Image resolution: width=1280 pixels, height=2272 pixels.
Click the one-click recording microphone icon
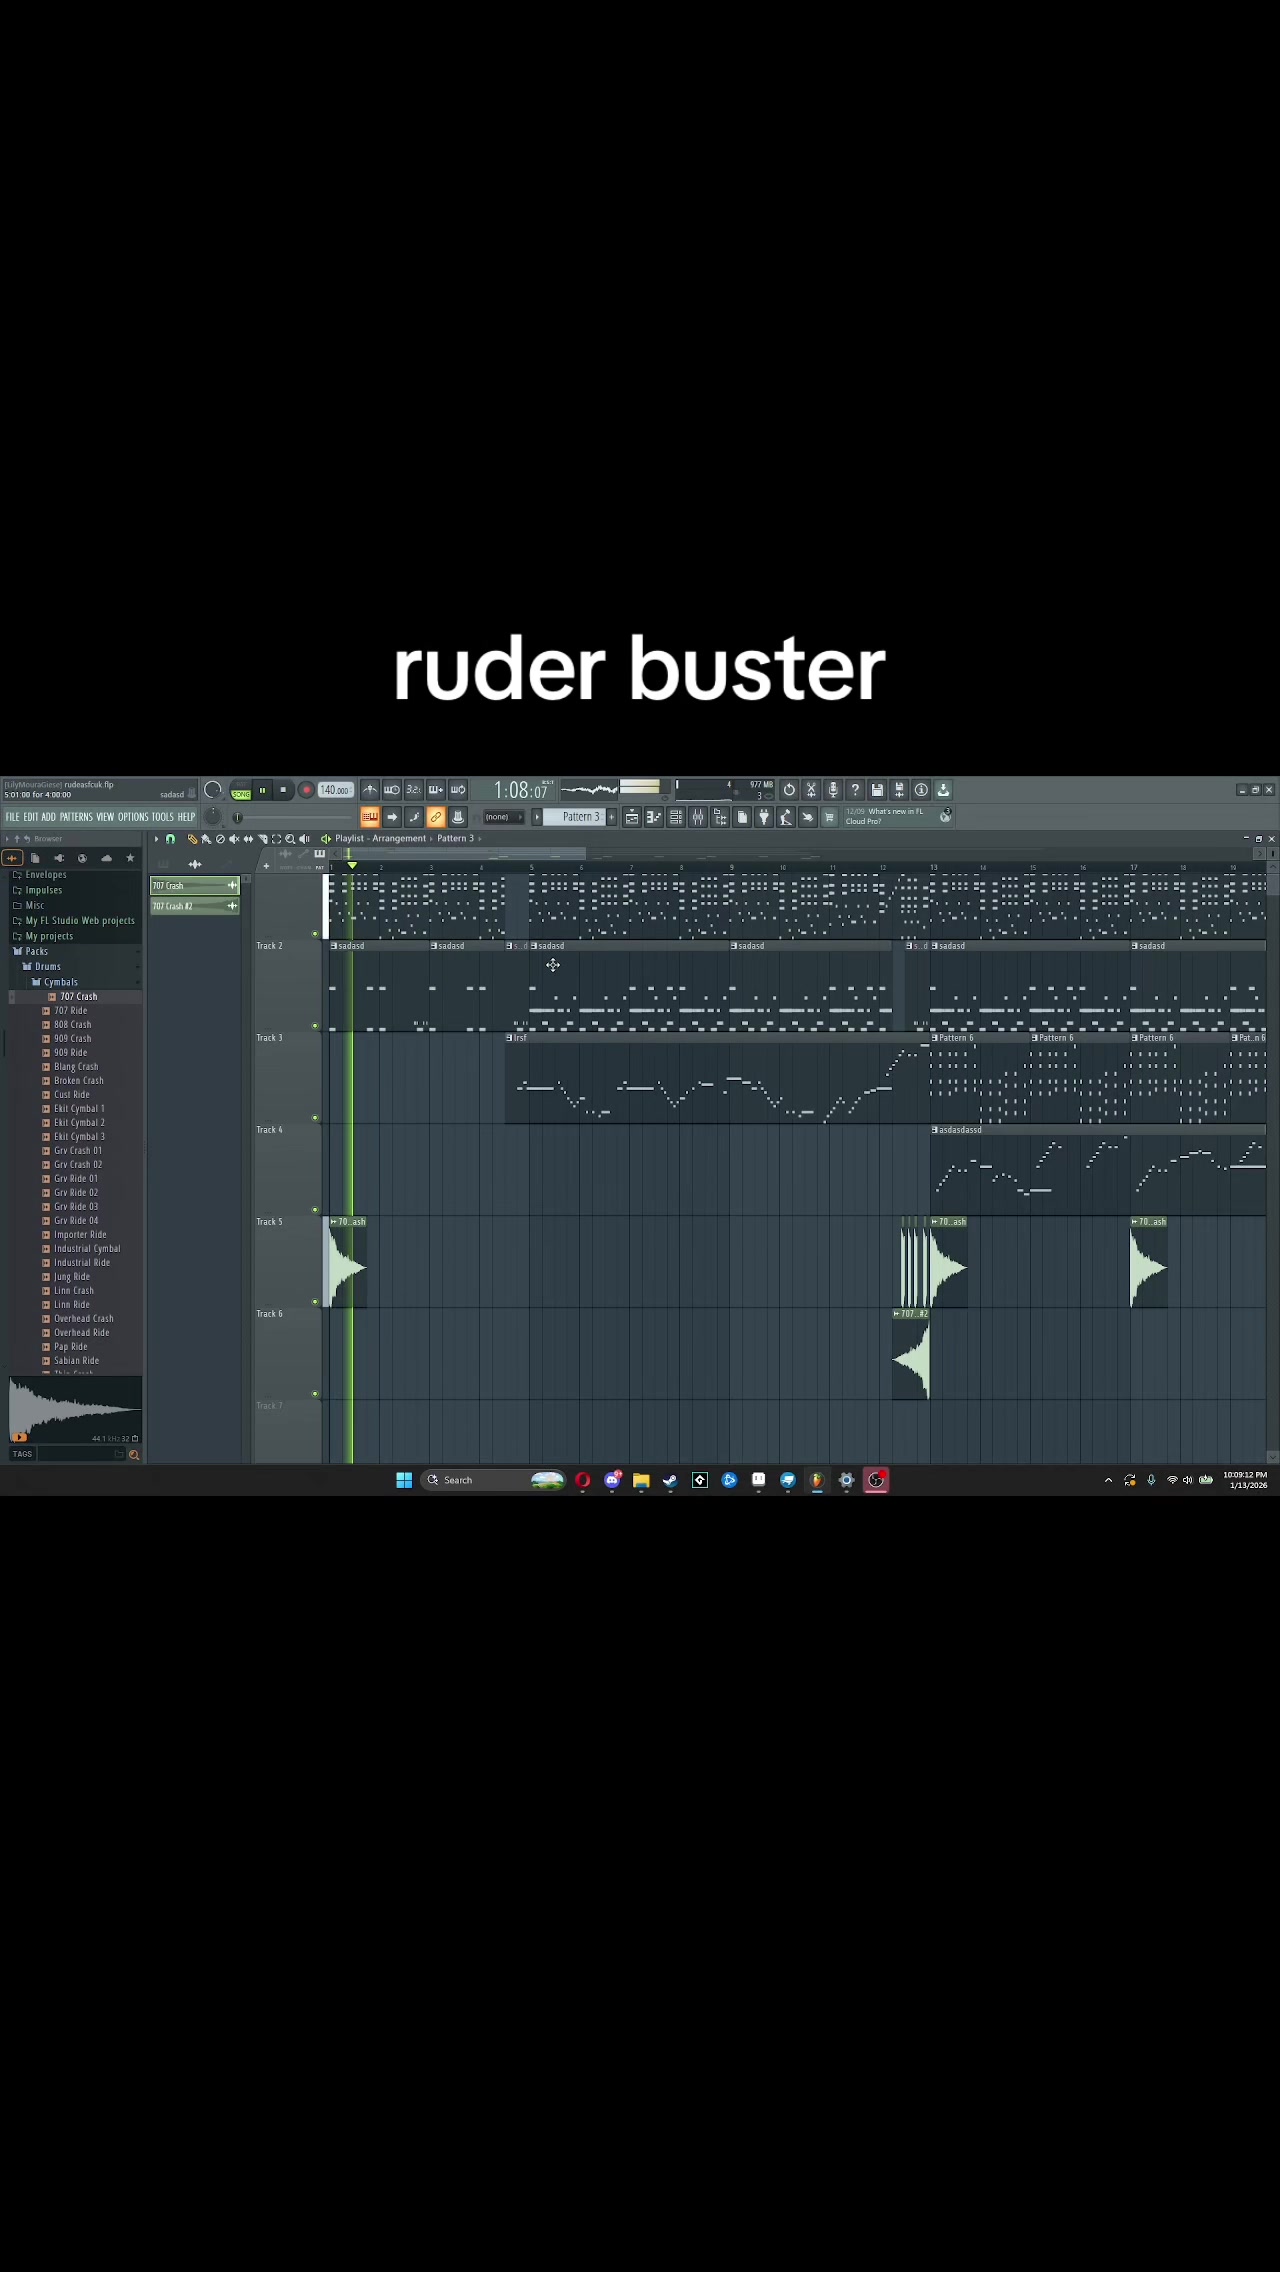click(x=833, y=790)
